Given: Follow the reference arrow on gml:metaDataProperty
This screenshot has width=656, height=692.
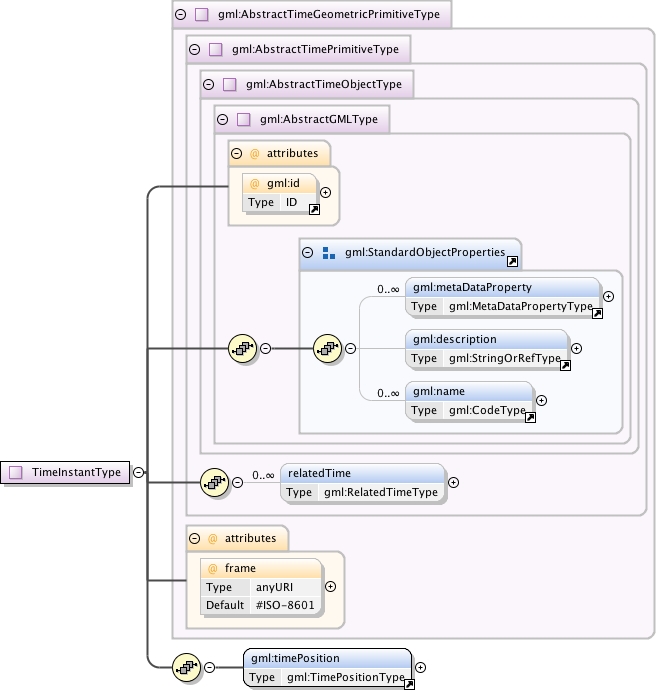Looking at the screenshot, I should click(597, 314).
